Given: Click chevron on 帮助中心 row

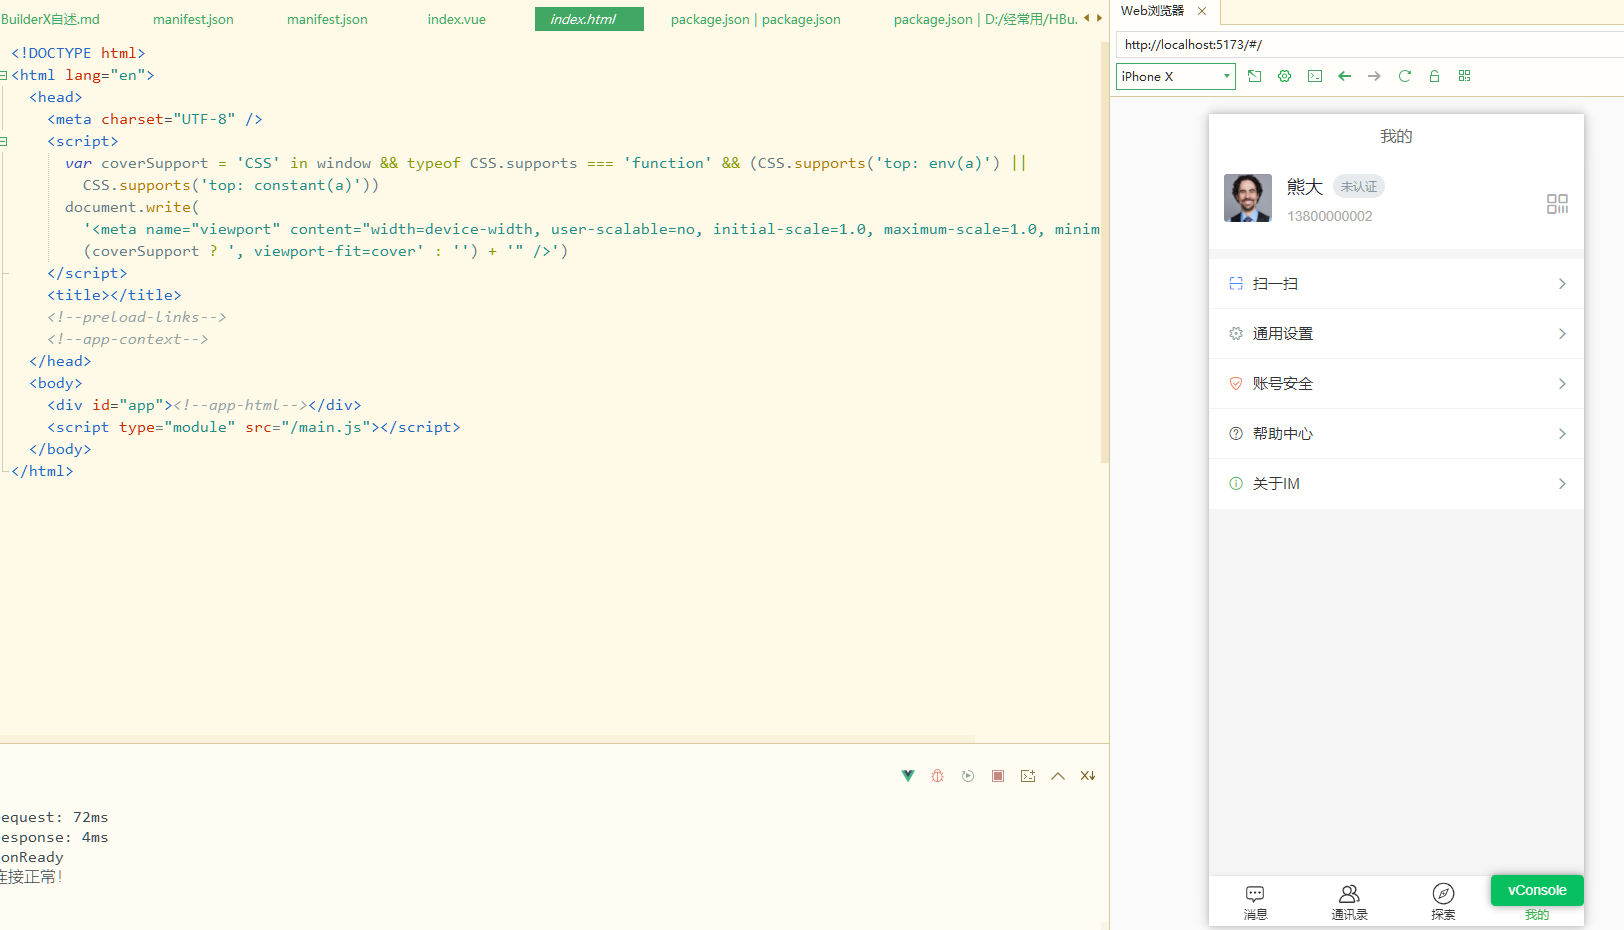Looking at the screenshot, I should tap(1562, 434).
